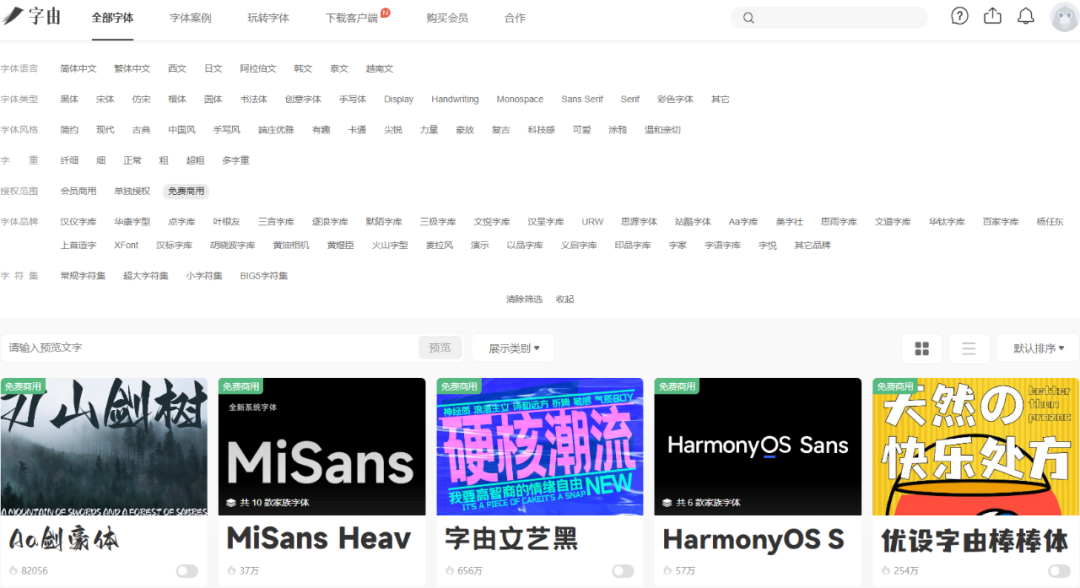Filter by Sans Serif font type
Viewport: 1080px width, 588px height.
click(581, 99)
